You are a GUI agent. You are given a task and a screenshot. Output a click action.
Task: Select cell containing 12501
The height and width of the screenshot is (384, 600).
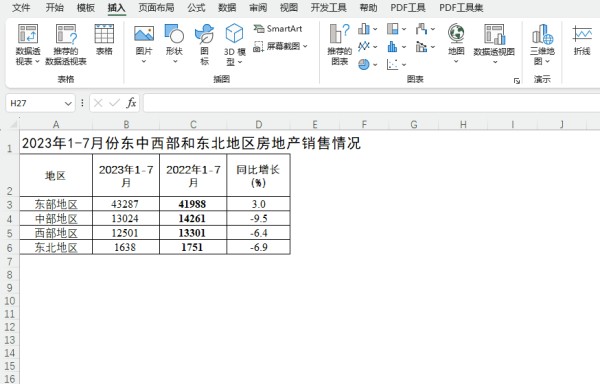126,233
